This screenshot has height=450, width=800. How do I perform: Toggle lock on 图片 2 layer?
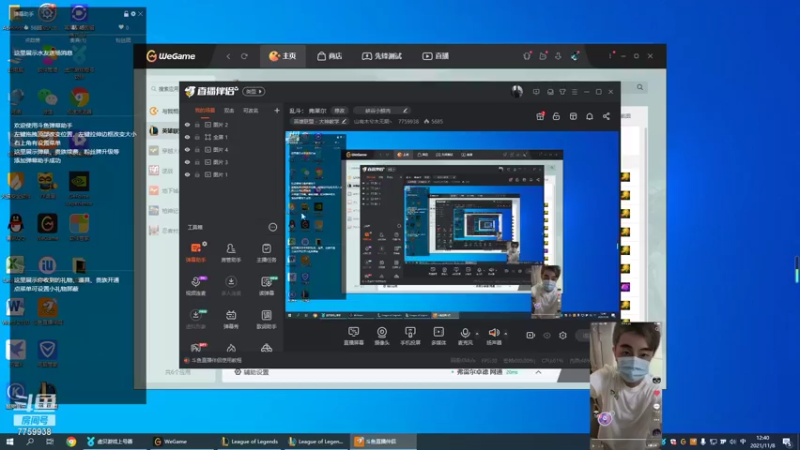pyautogui.click(x=197, y=124)
